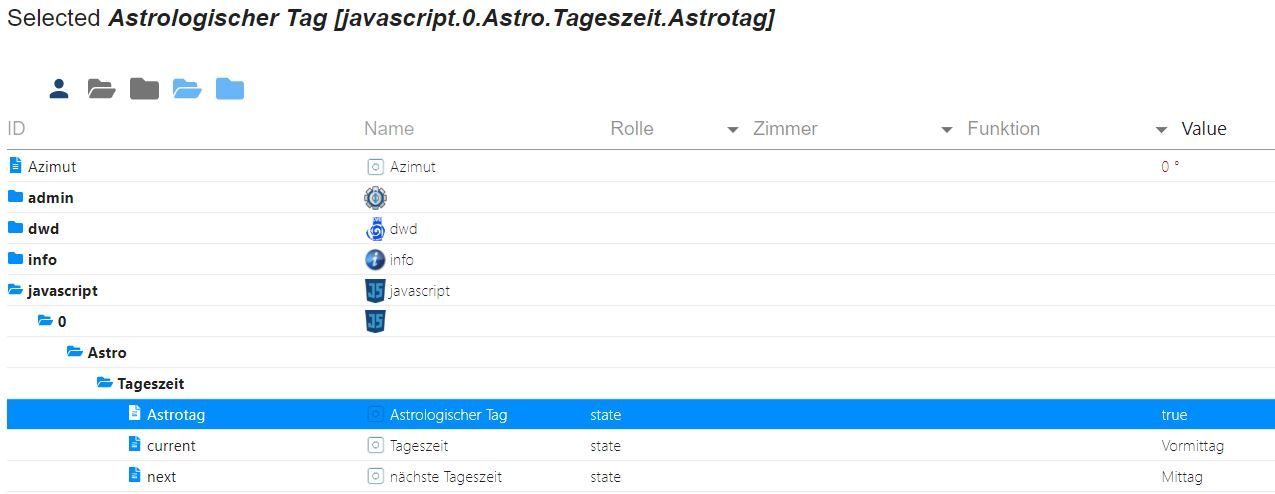Click the ID filter field
The height and width of the screenshot is (494, 1275).
tap(180, 129)
